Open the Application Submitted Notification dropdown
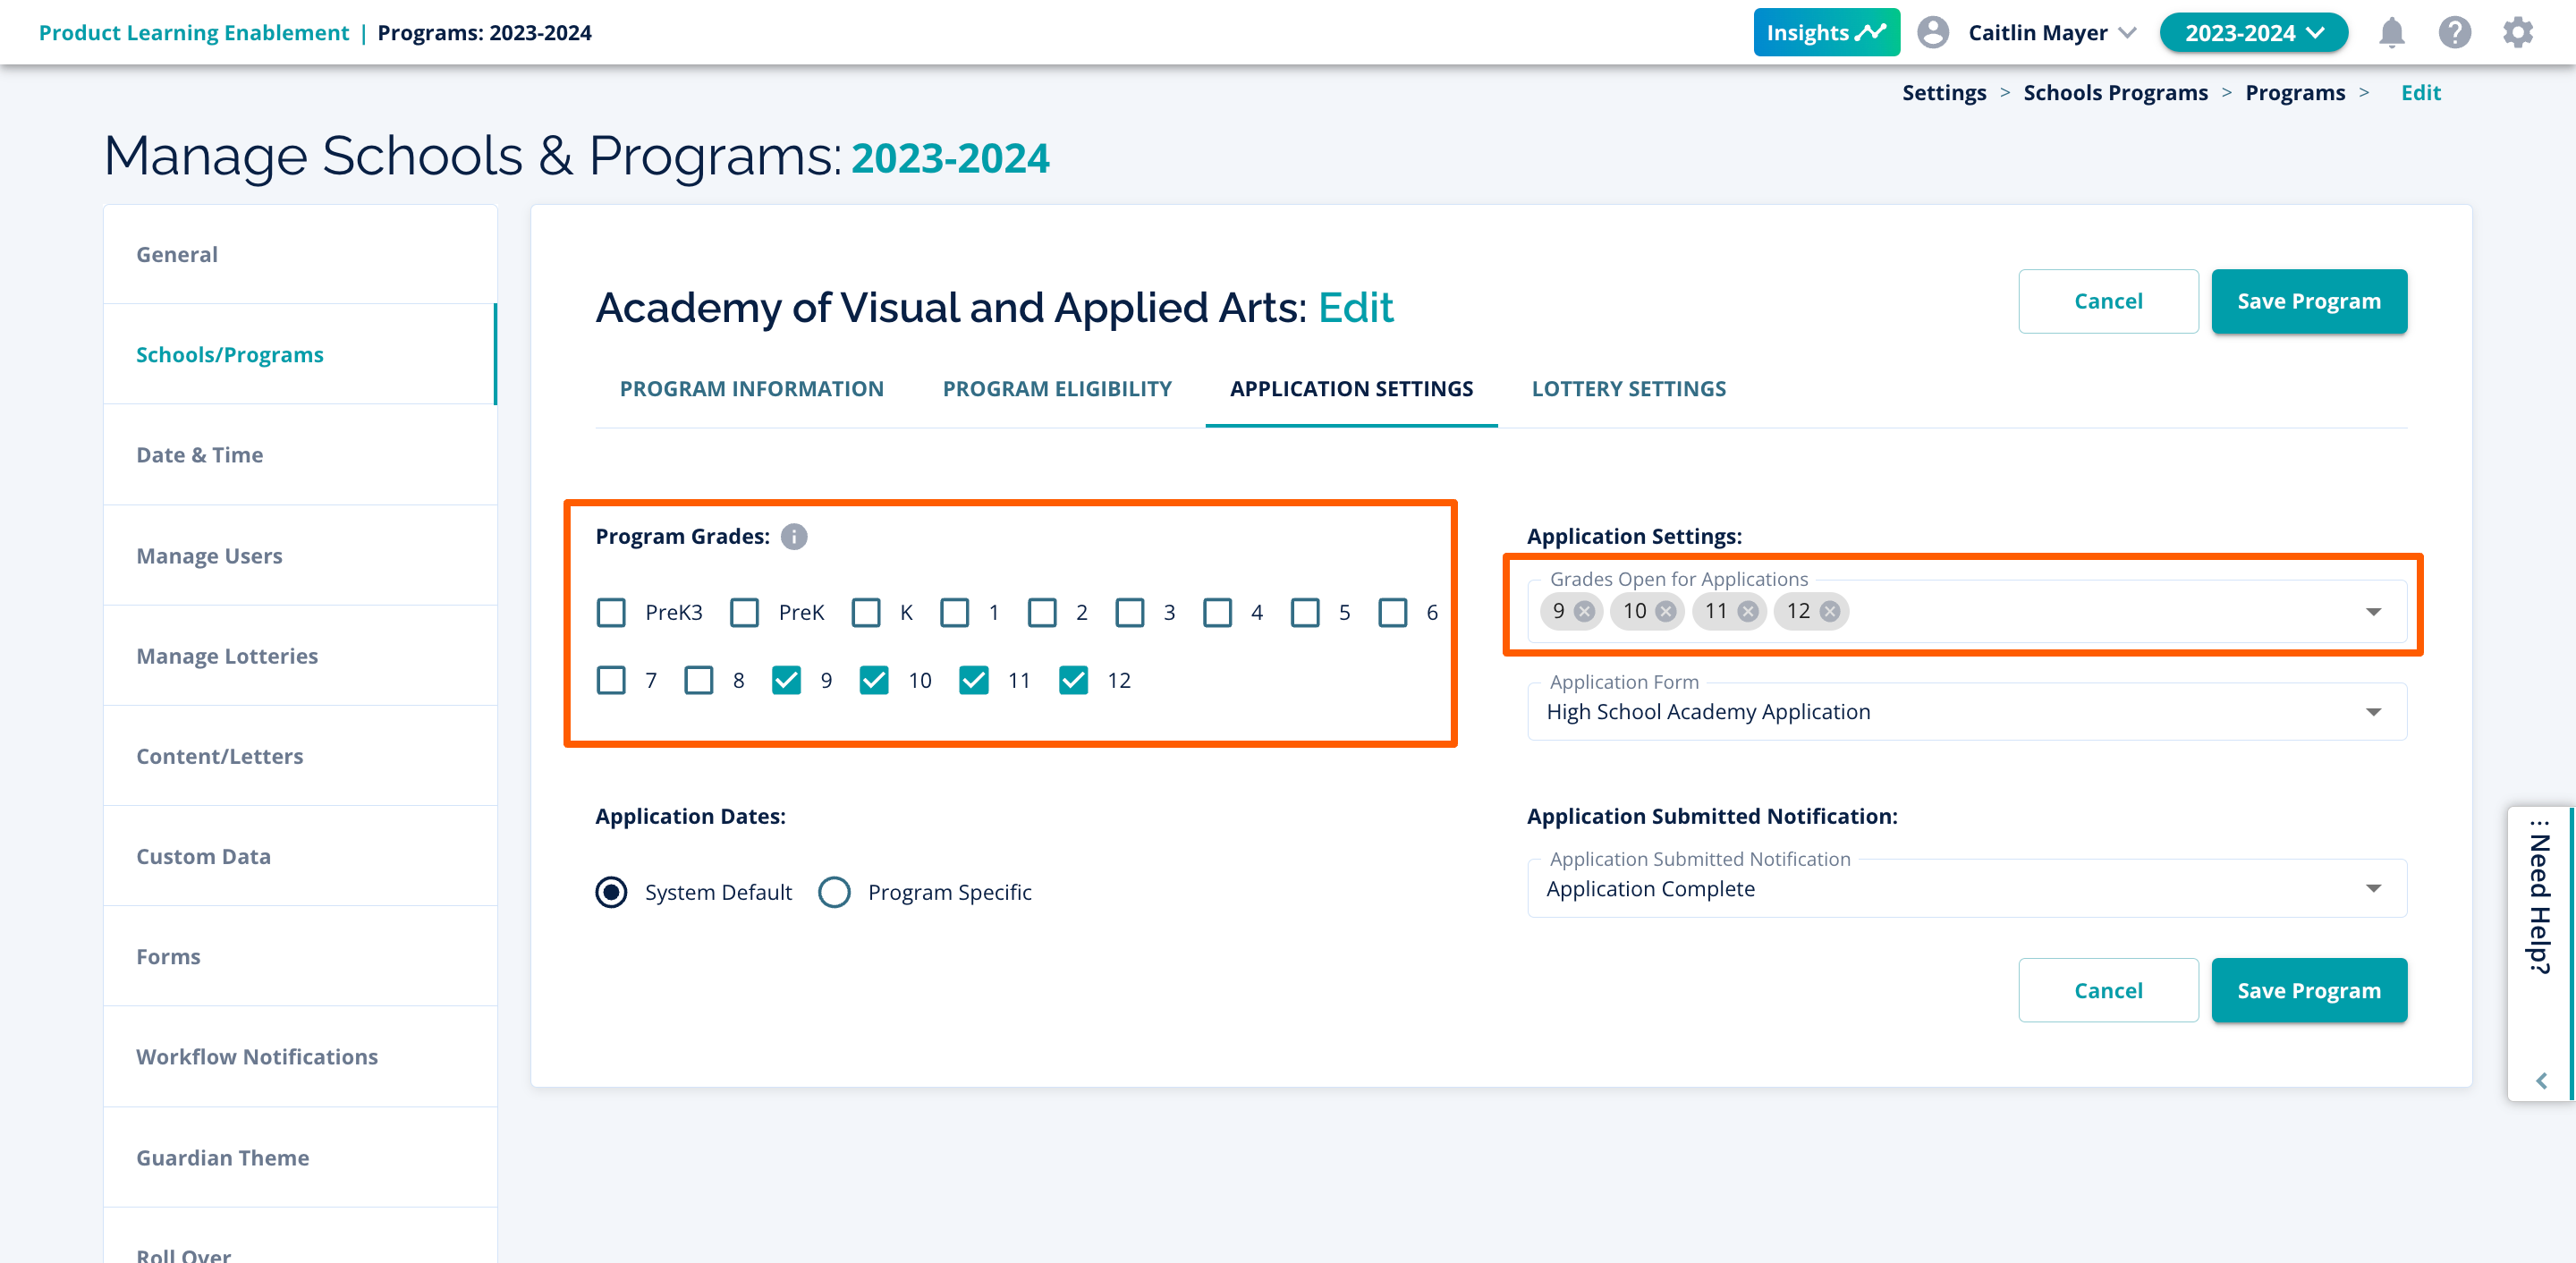The image size is (2576, 1263). click(2373, 889)
